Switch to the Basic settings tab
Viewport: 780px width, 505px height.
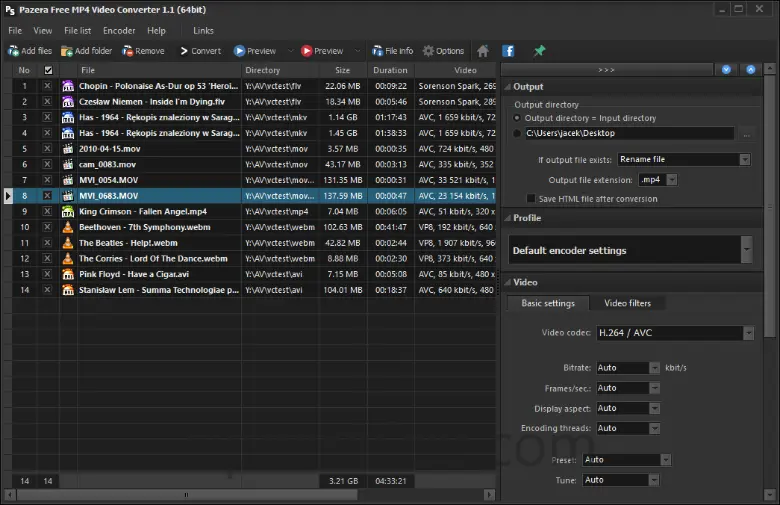(548, 303)
